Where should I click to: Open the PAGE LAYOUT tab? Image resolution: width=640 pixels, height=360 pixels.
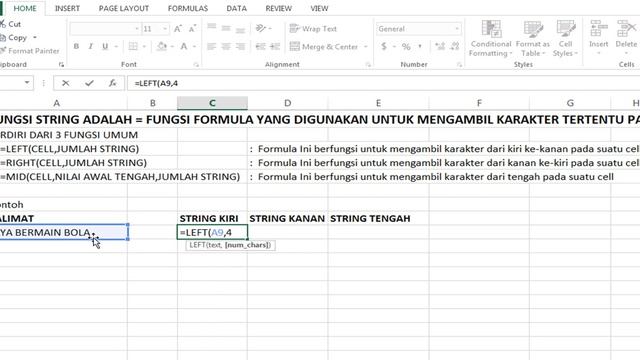124,8
